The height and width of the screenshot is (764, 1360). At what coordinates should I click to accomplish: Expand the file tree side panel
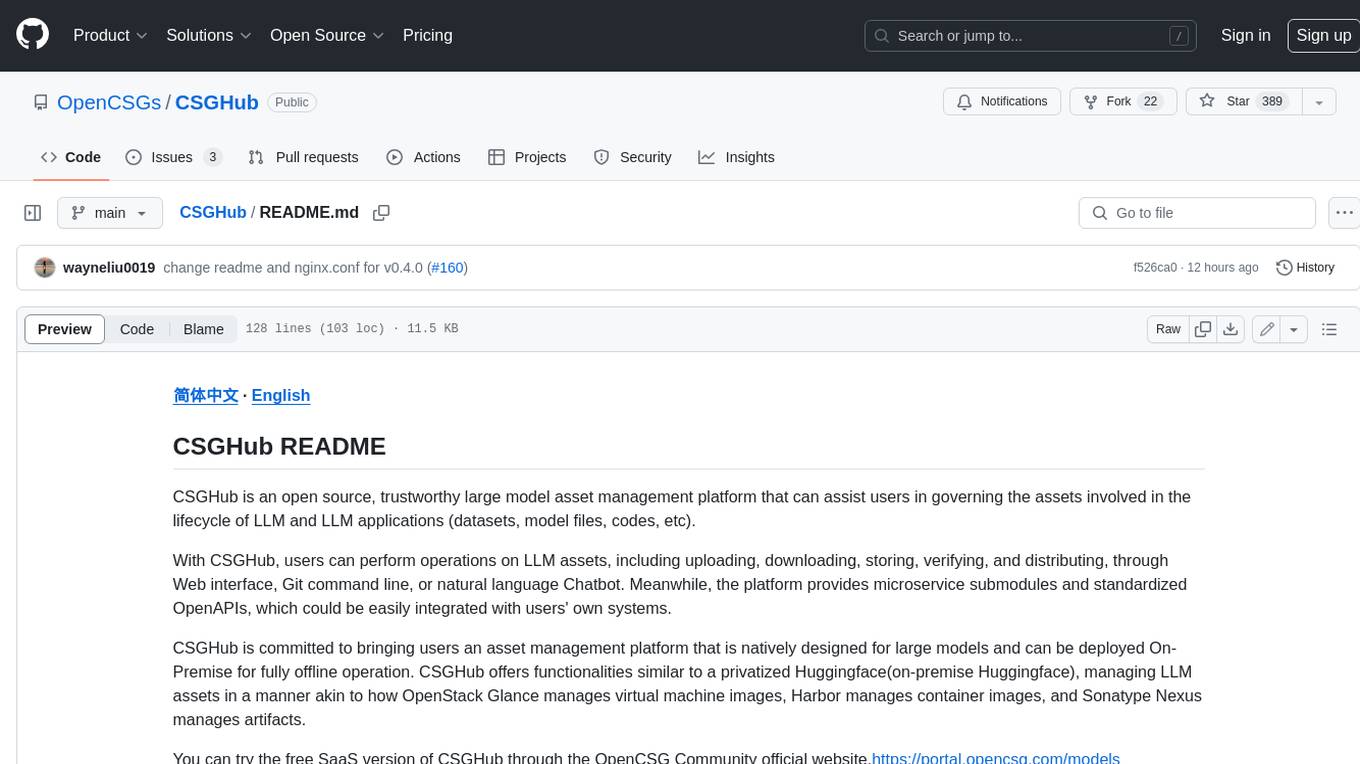click(32, 213)
